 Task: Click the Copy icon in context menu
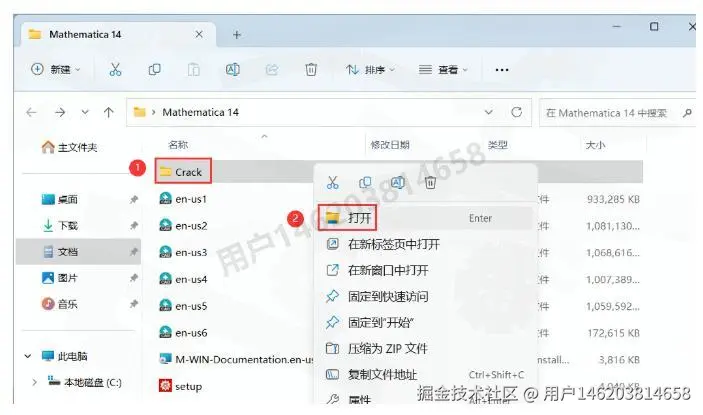point(365,182)
